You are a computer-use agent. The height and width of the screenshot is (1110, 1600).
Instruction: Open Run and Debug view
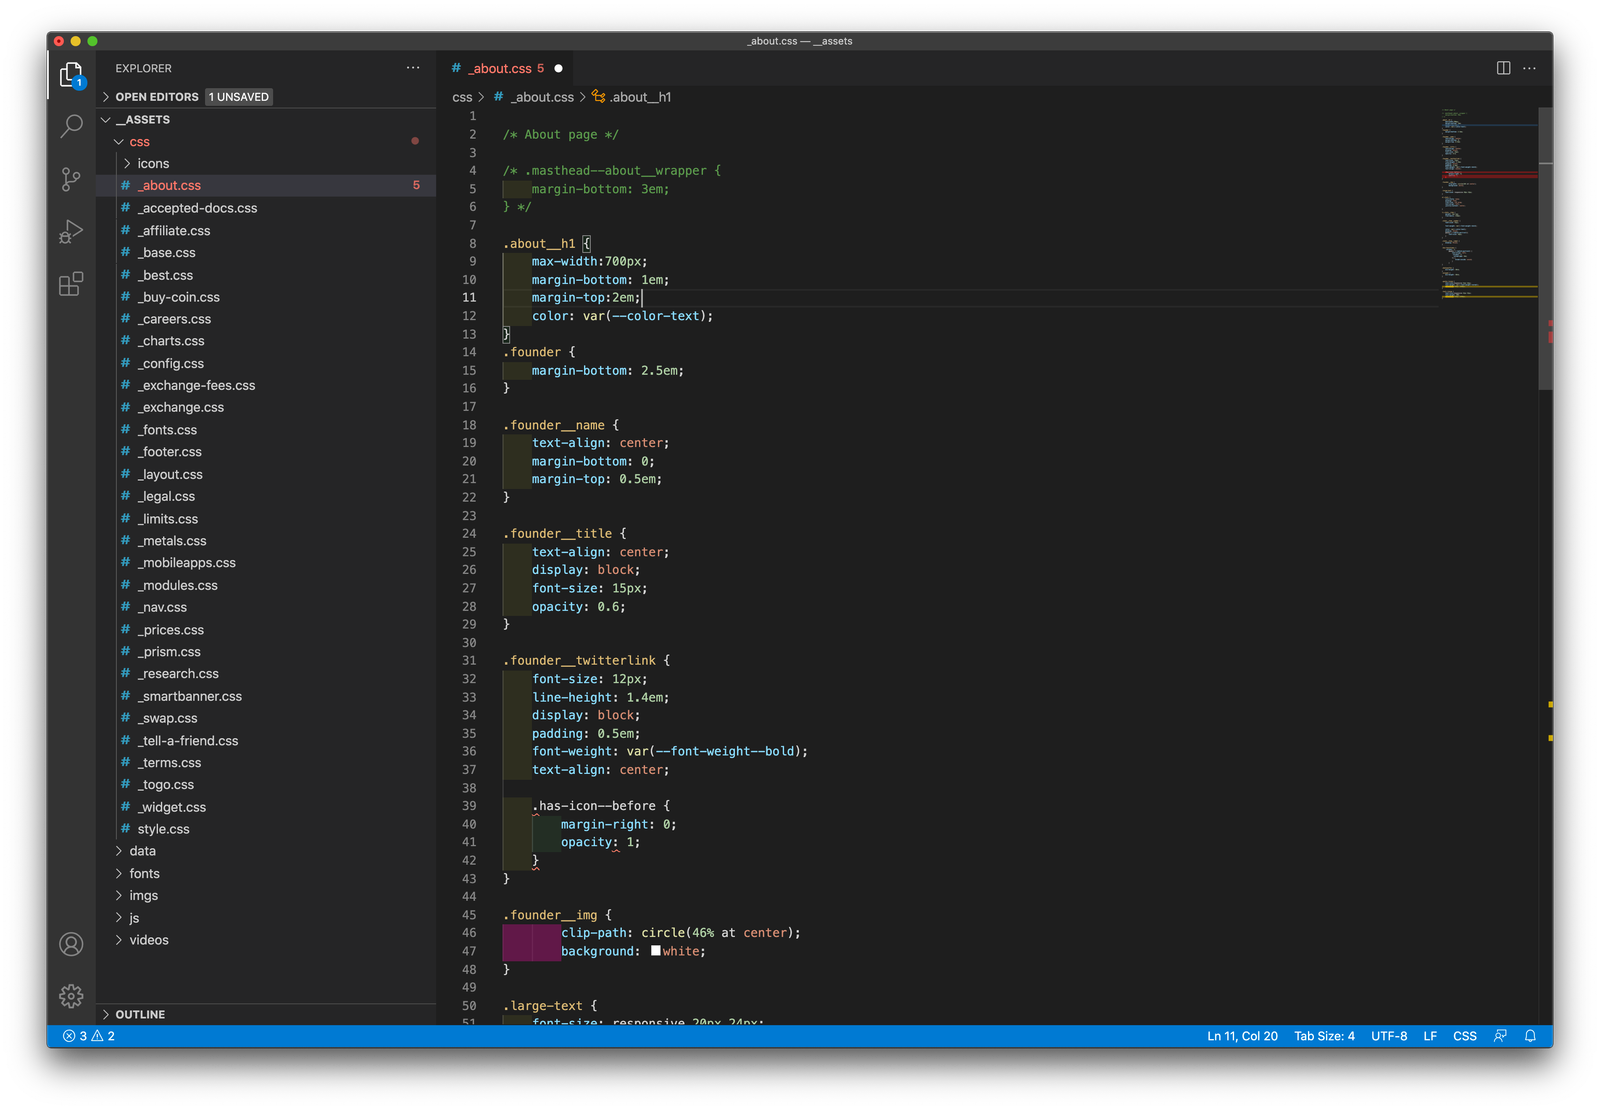[x=71, y=232]
